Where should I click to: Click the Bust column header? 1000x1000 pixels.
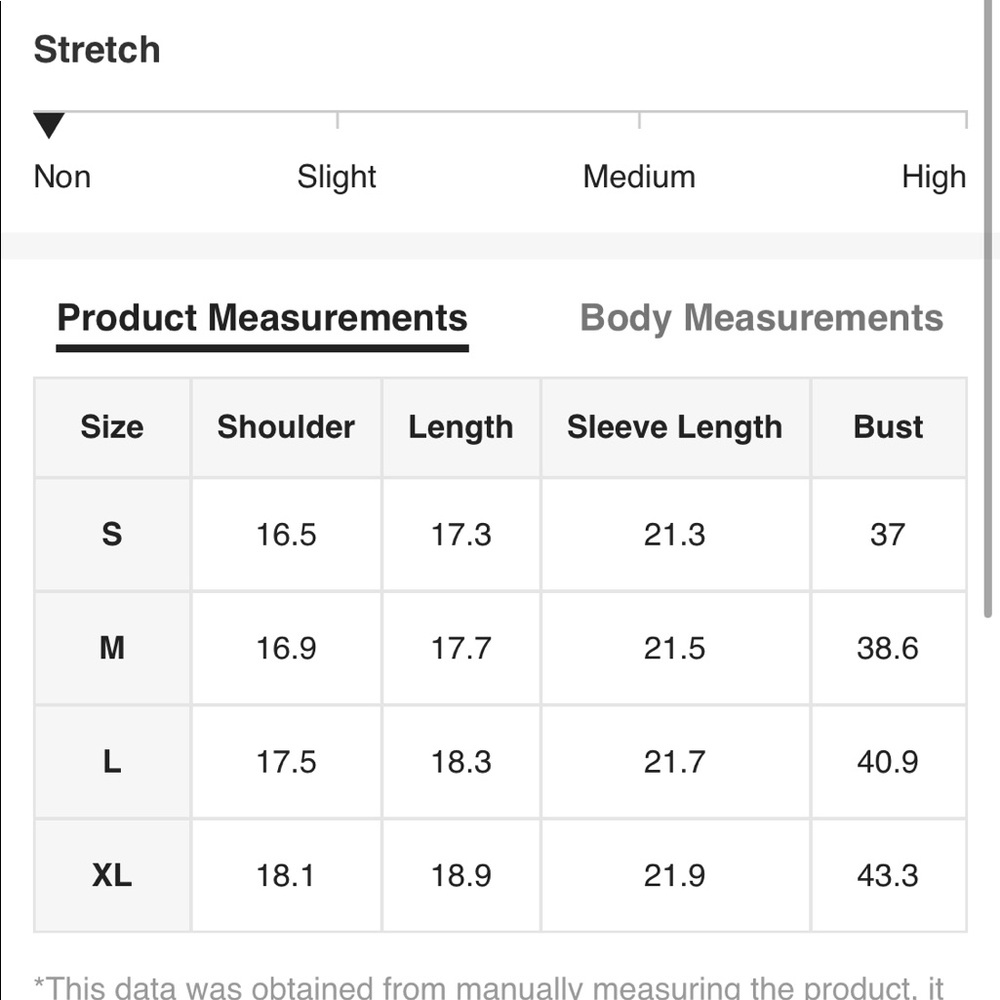coord(888,427)
